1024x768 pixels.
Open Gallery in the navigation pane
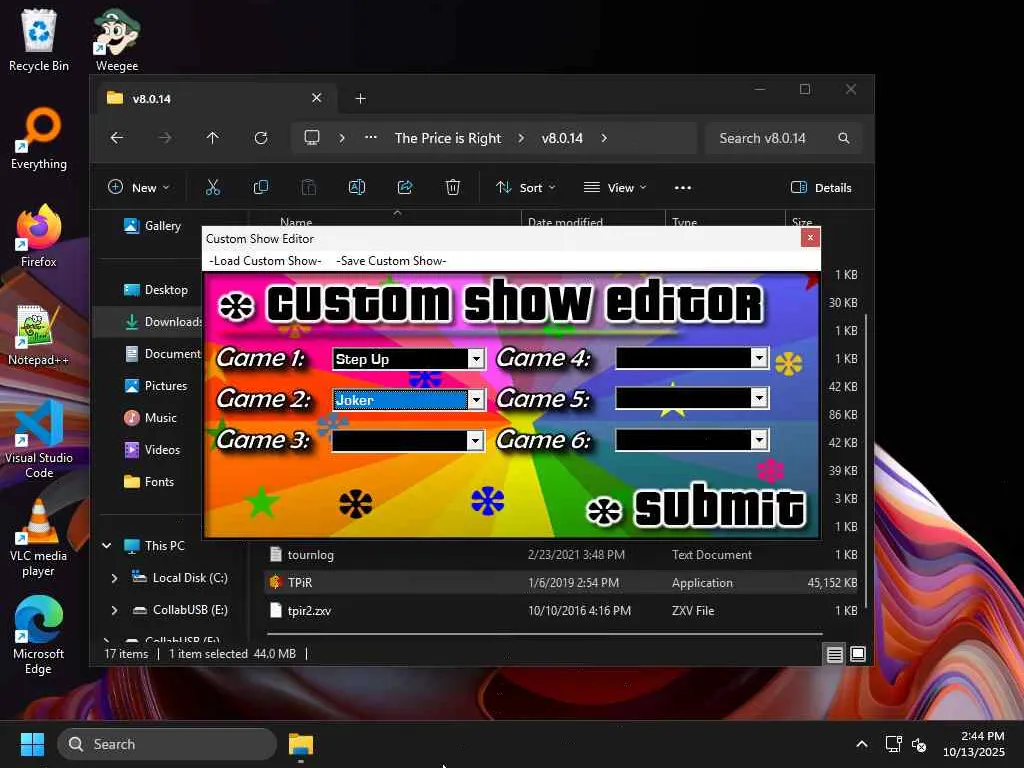pyautogui.click(x=153, y=225)
